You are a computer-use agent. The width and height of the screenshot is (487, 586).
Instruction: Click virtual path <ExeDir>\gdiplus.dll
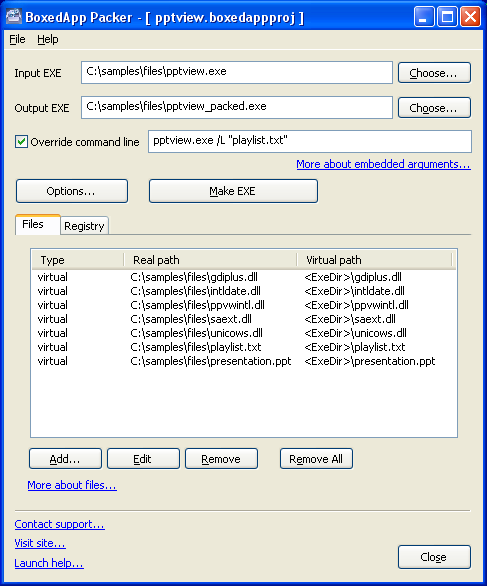coord(353,277)
